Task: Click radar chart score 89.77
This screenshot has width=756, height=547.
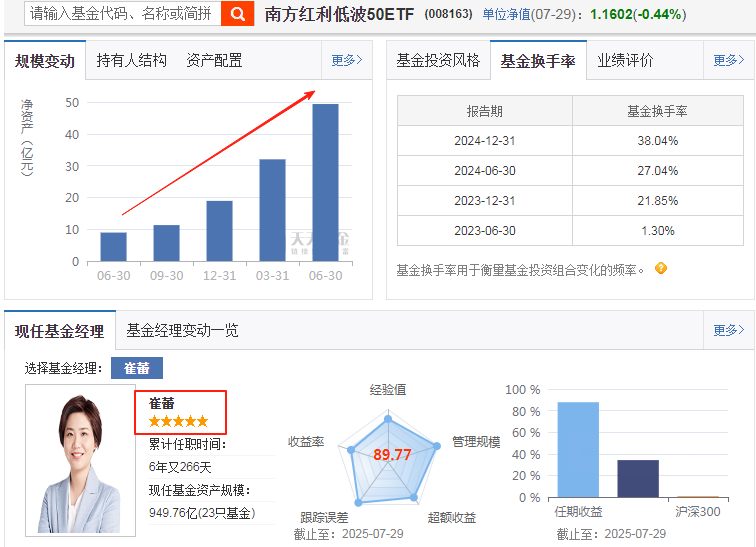Action: pyautogui.click(x=392, y=454)
